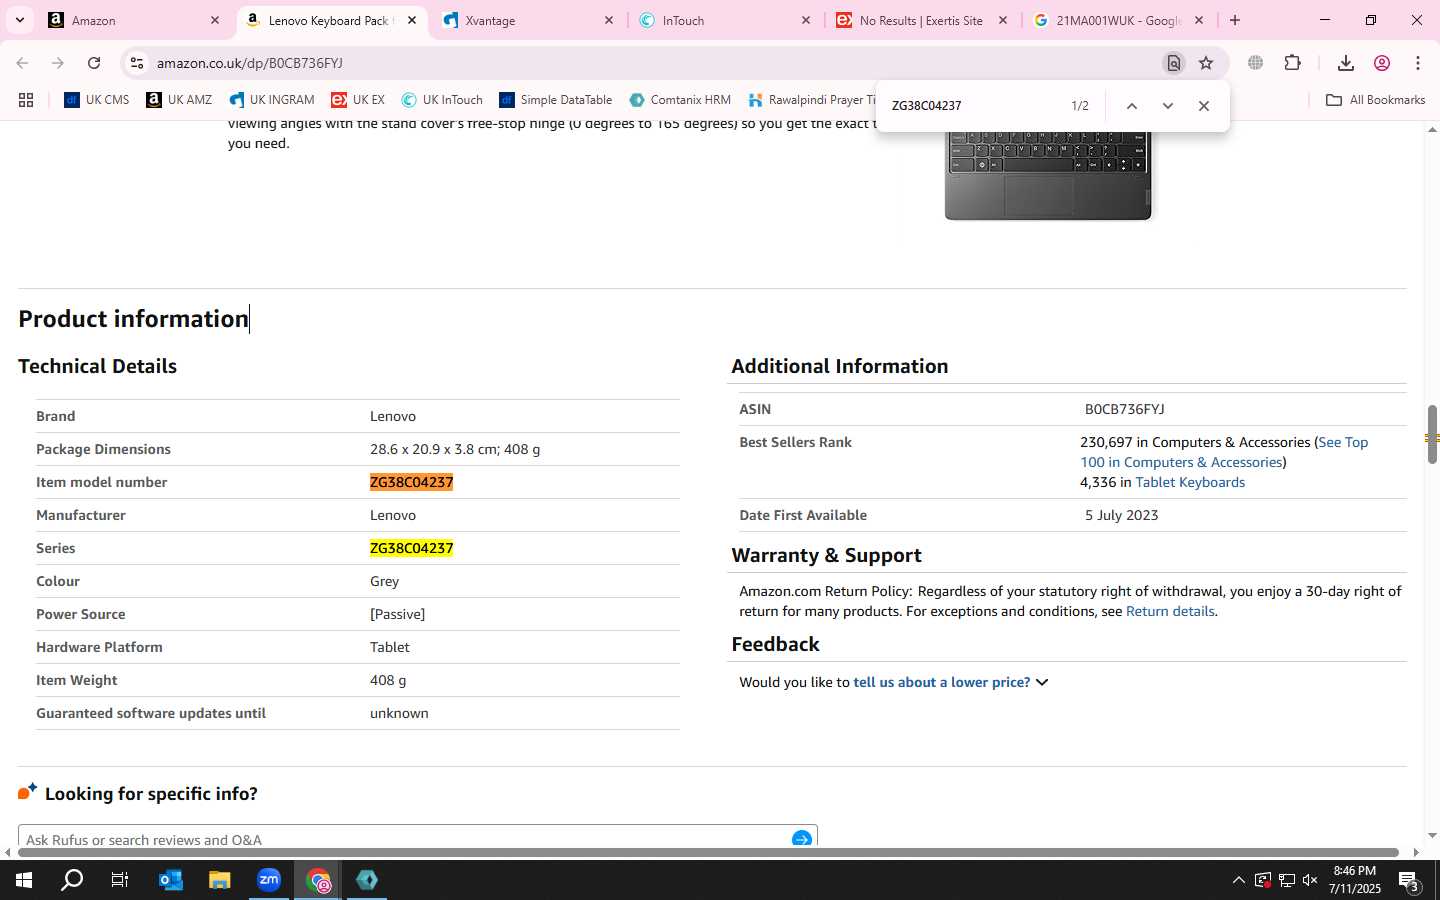The width and height of the screenshot is (1440, 900).
Task: Open Comtanix HRM bookmark
Action: [680, 100]
